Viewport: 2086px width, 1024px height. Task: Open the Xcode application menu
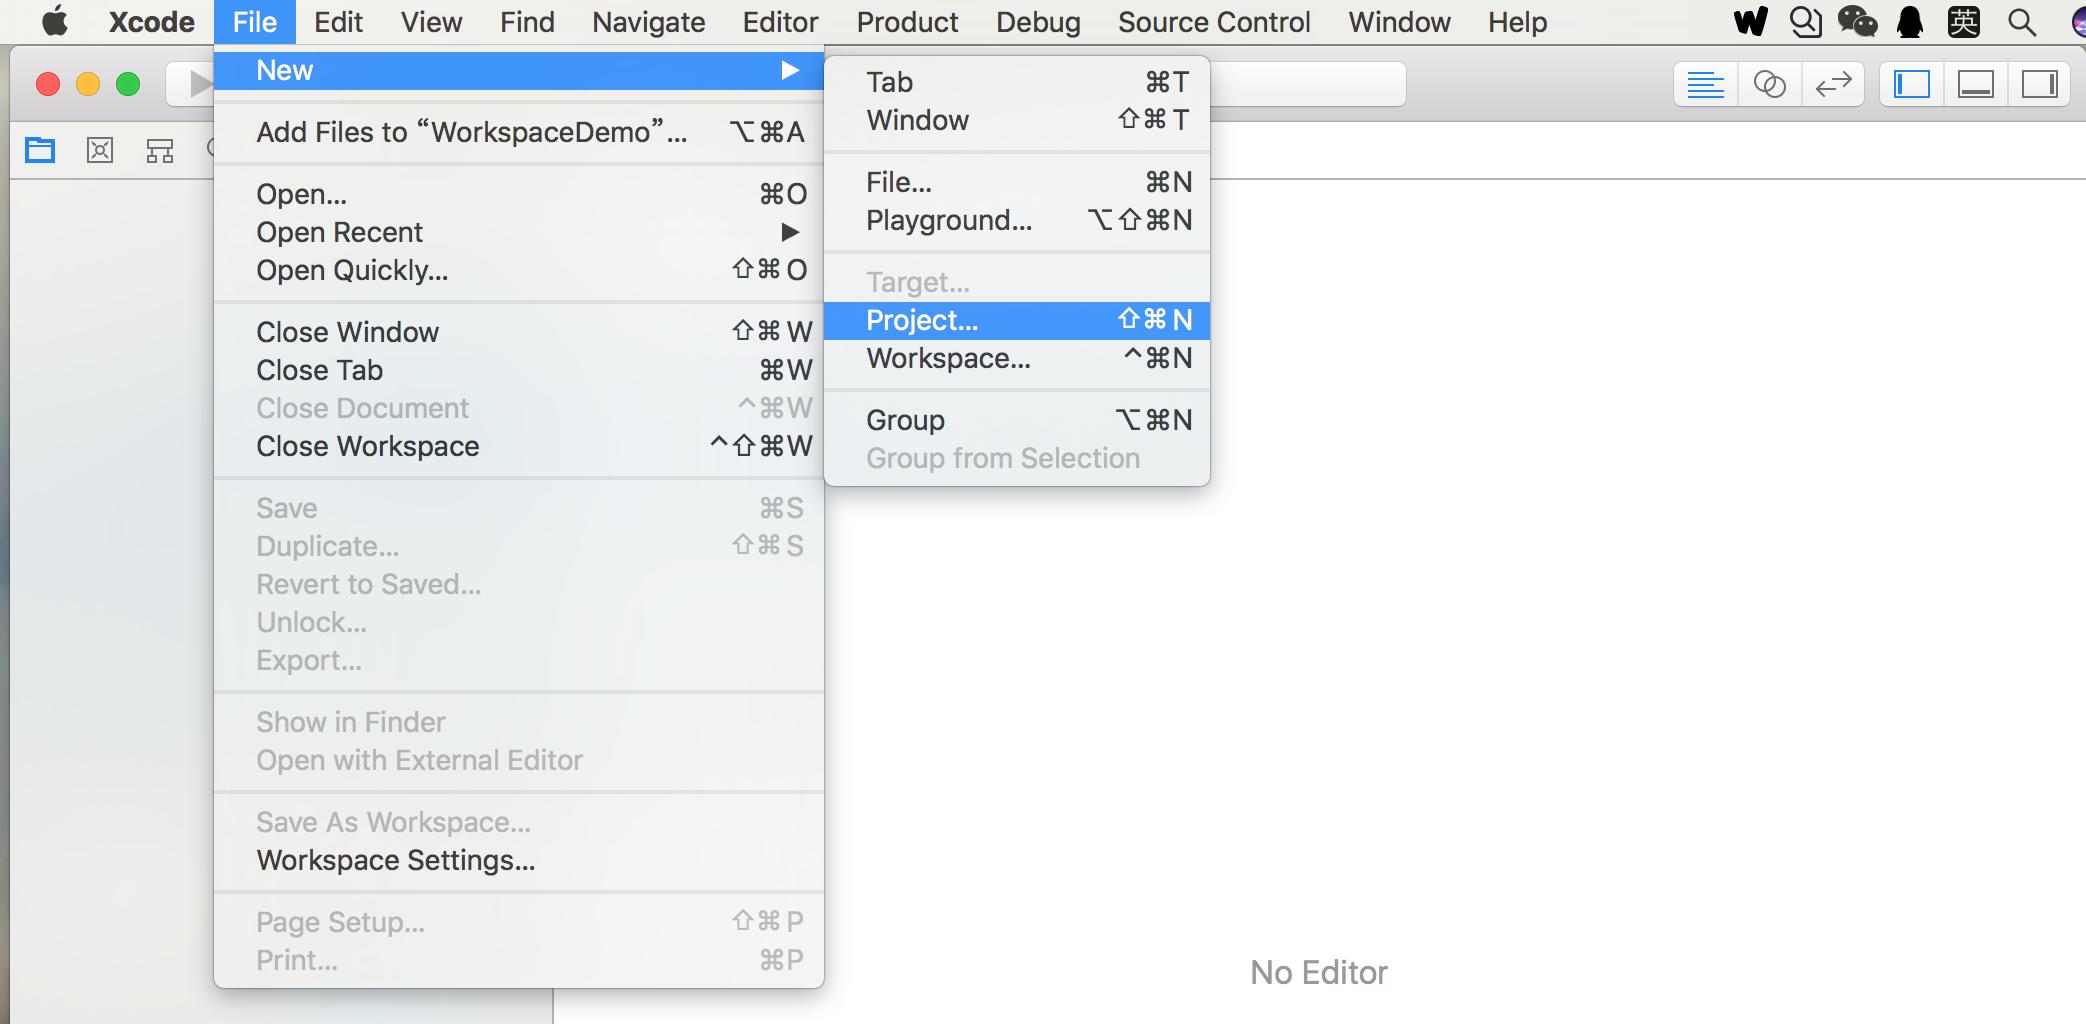[x=152, y=22]
